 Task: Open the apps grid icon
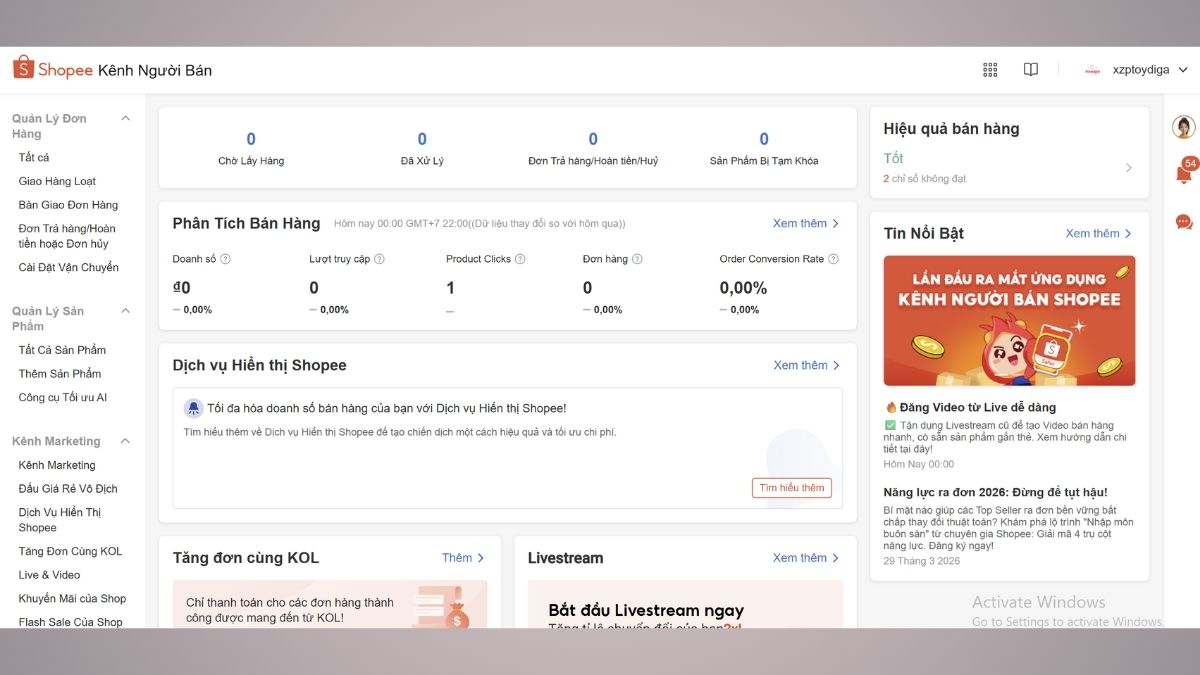tap(990, 70)
